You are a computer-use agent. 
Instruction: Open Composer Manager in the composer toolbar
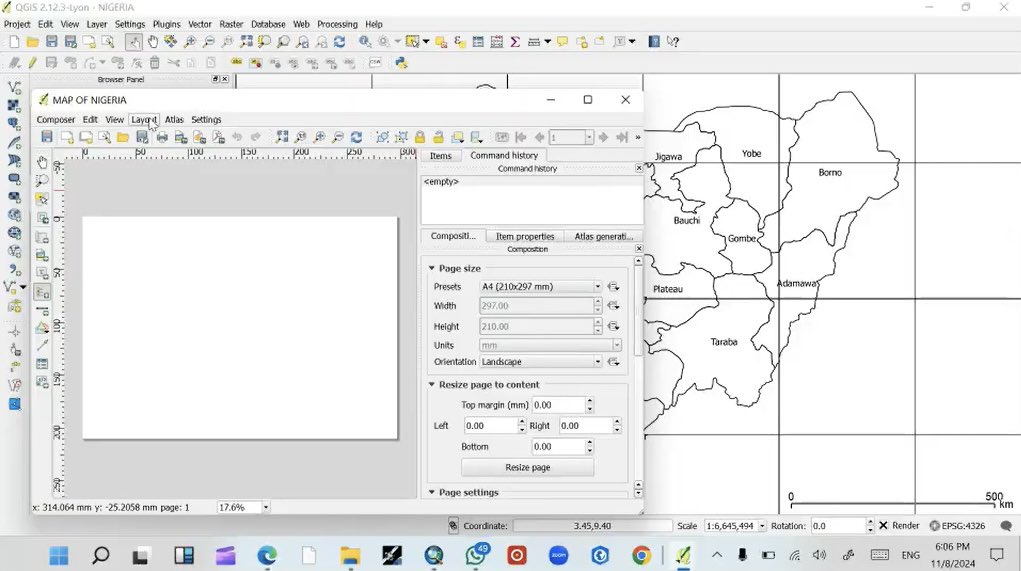(104, 137)
